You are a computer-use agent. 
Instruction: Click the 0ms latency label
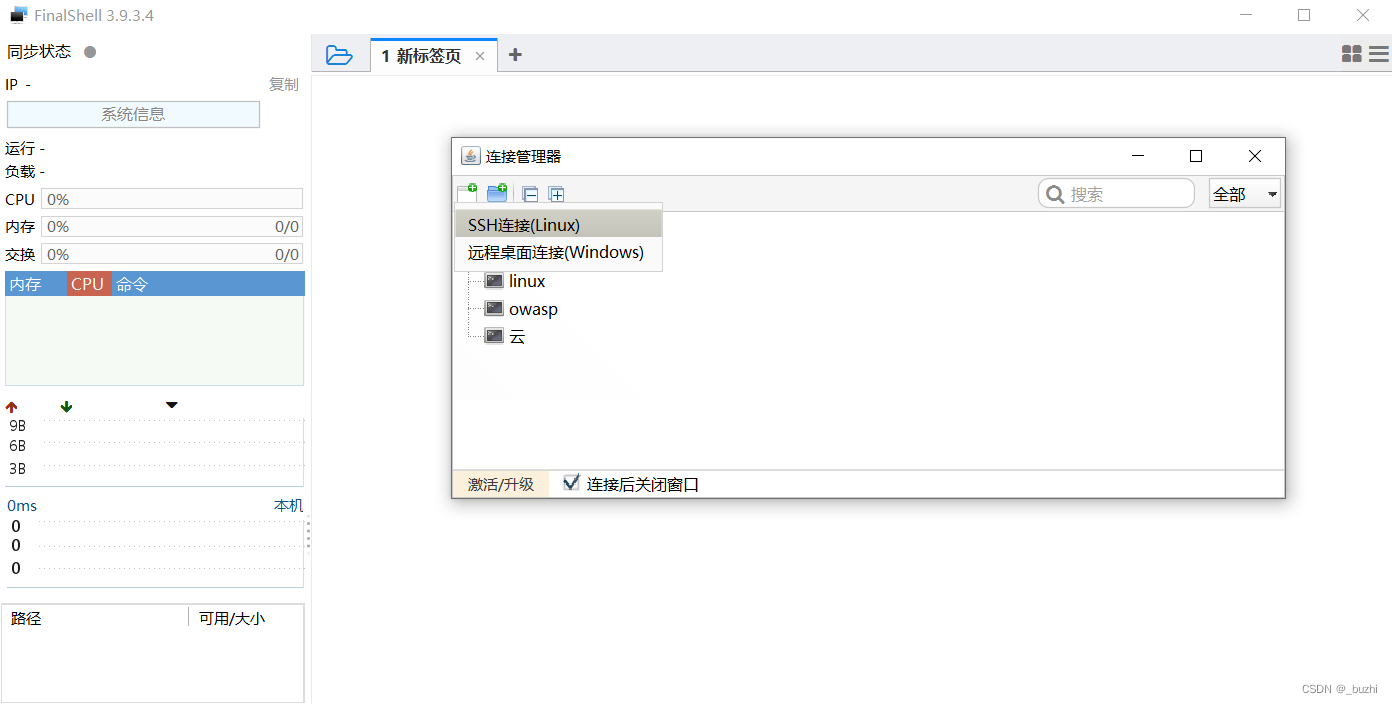[x=22, y=506]
